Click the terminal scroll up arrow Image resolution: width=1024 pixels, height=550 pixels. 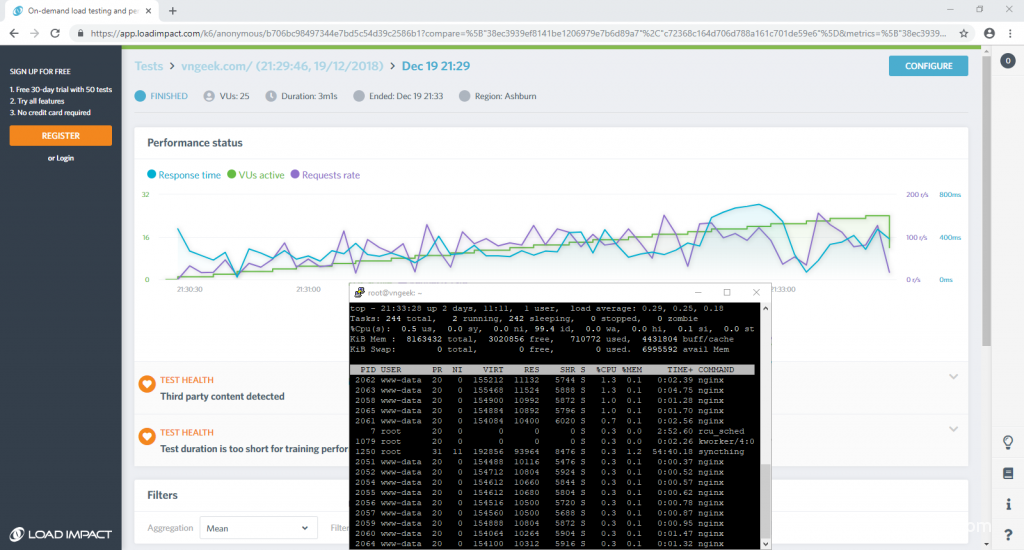(x=765, y=308)
